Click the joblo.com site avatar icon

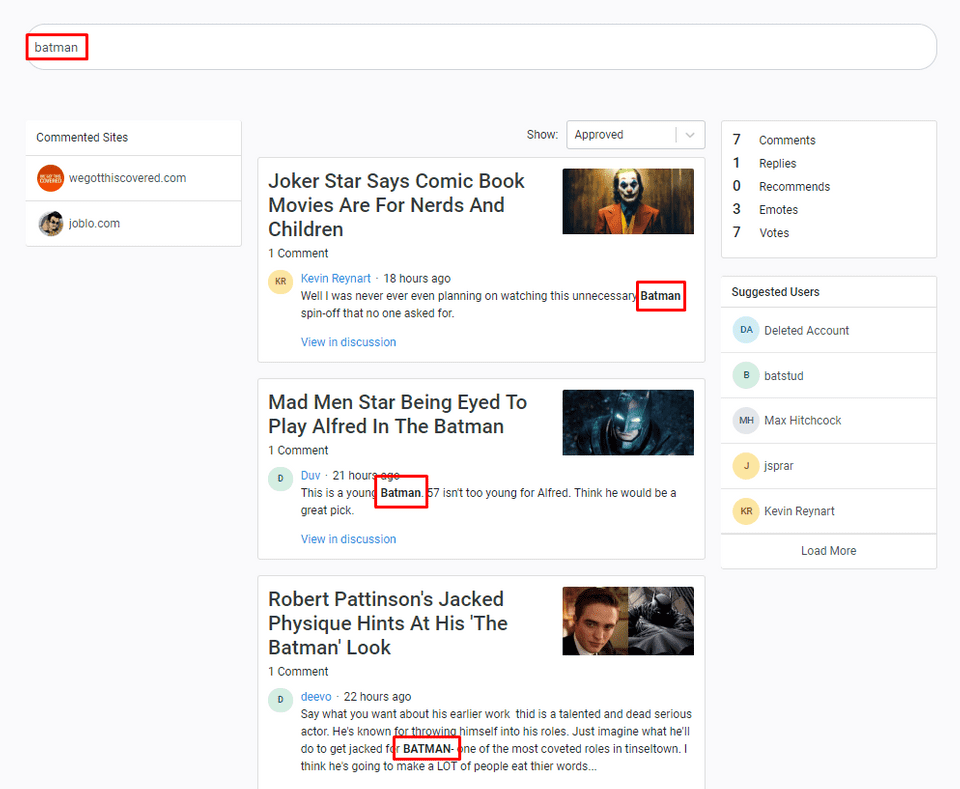[50, 223]
